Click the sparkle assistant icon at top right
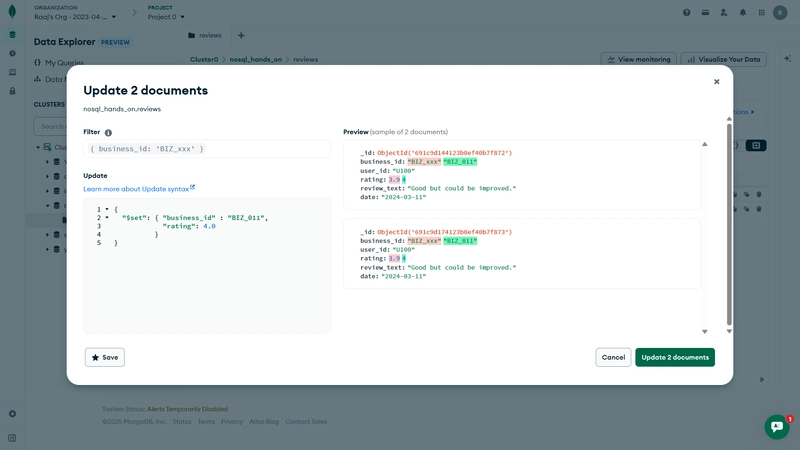The width and height of the screenshot is (800, 450). click(x=787, y=59)
